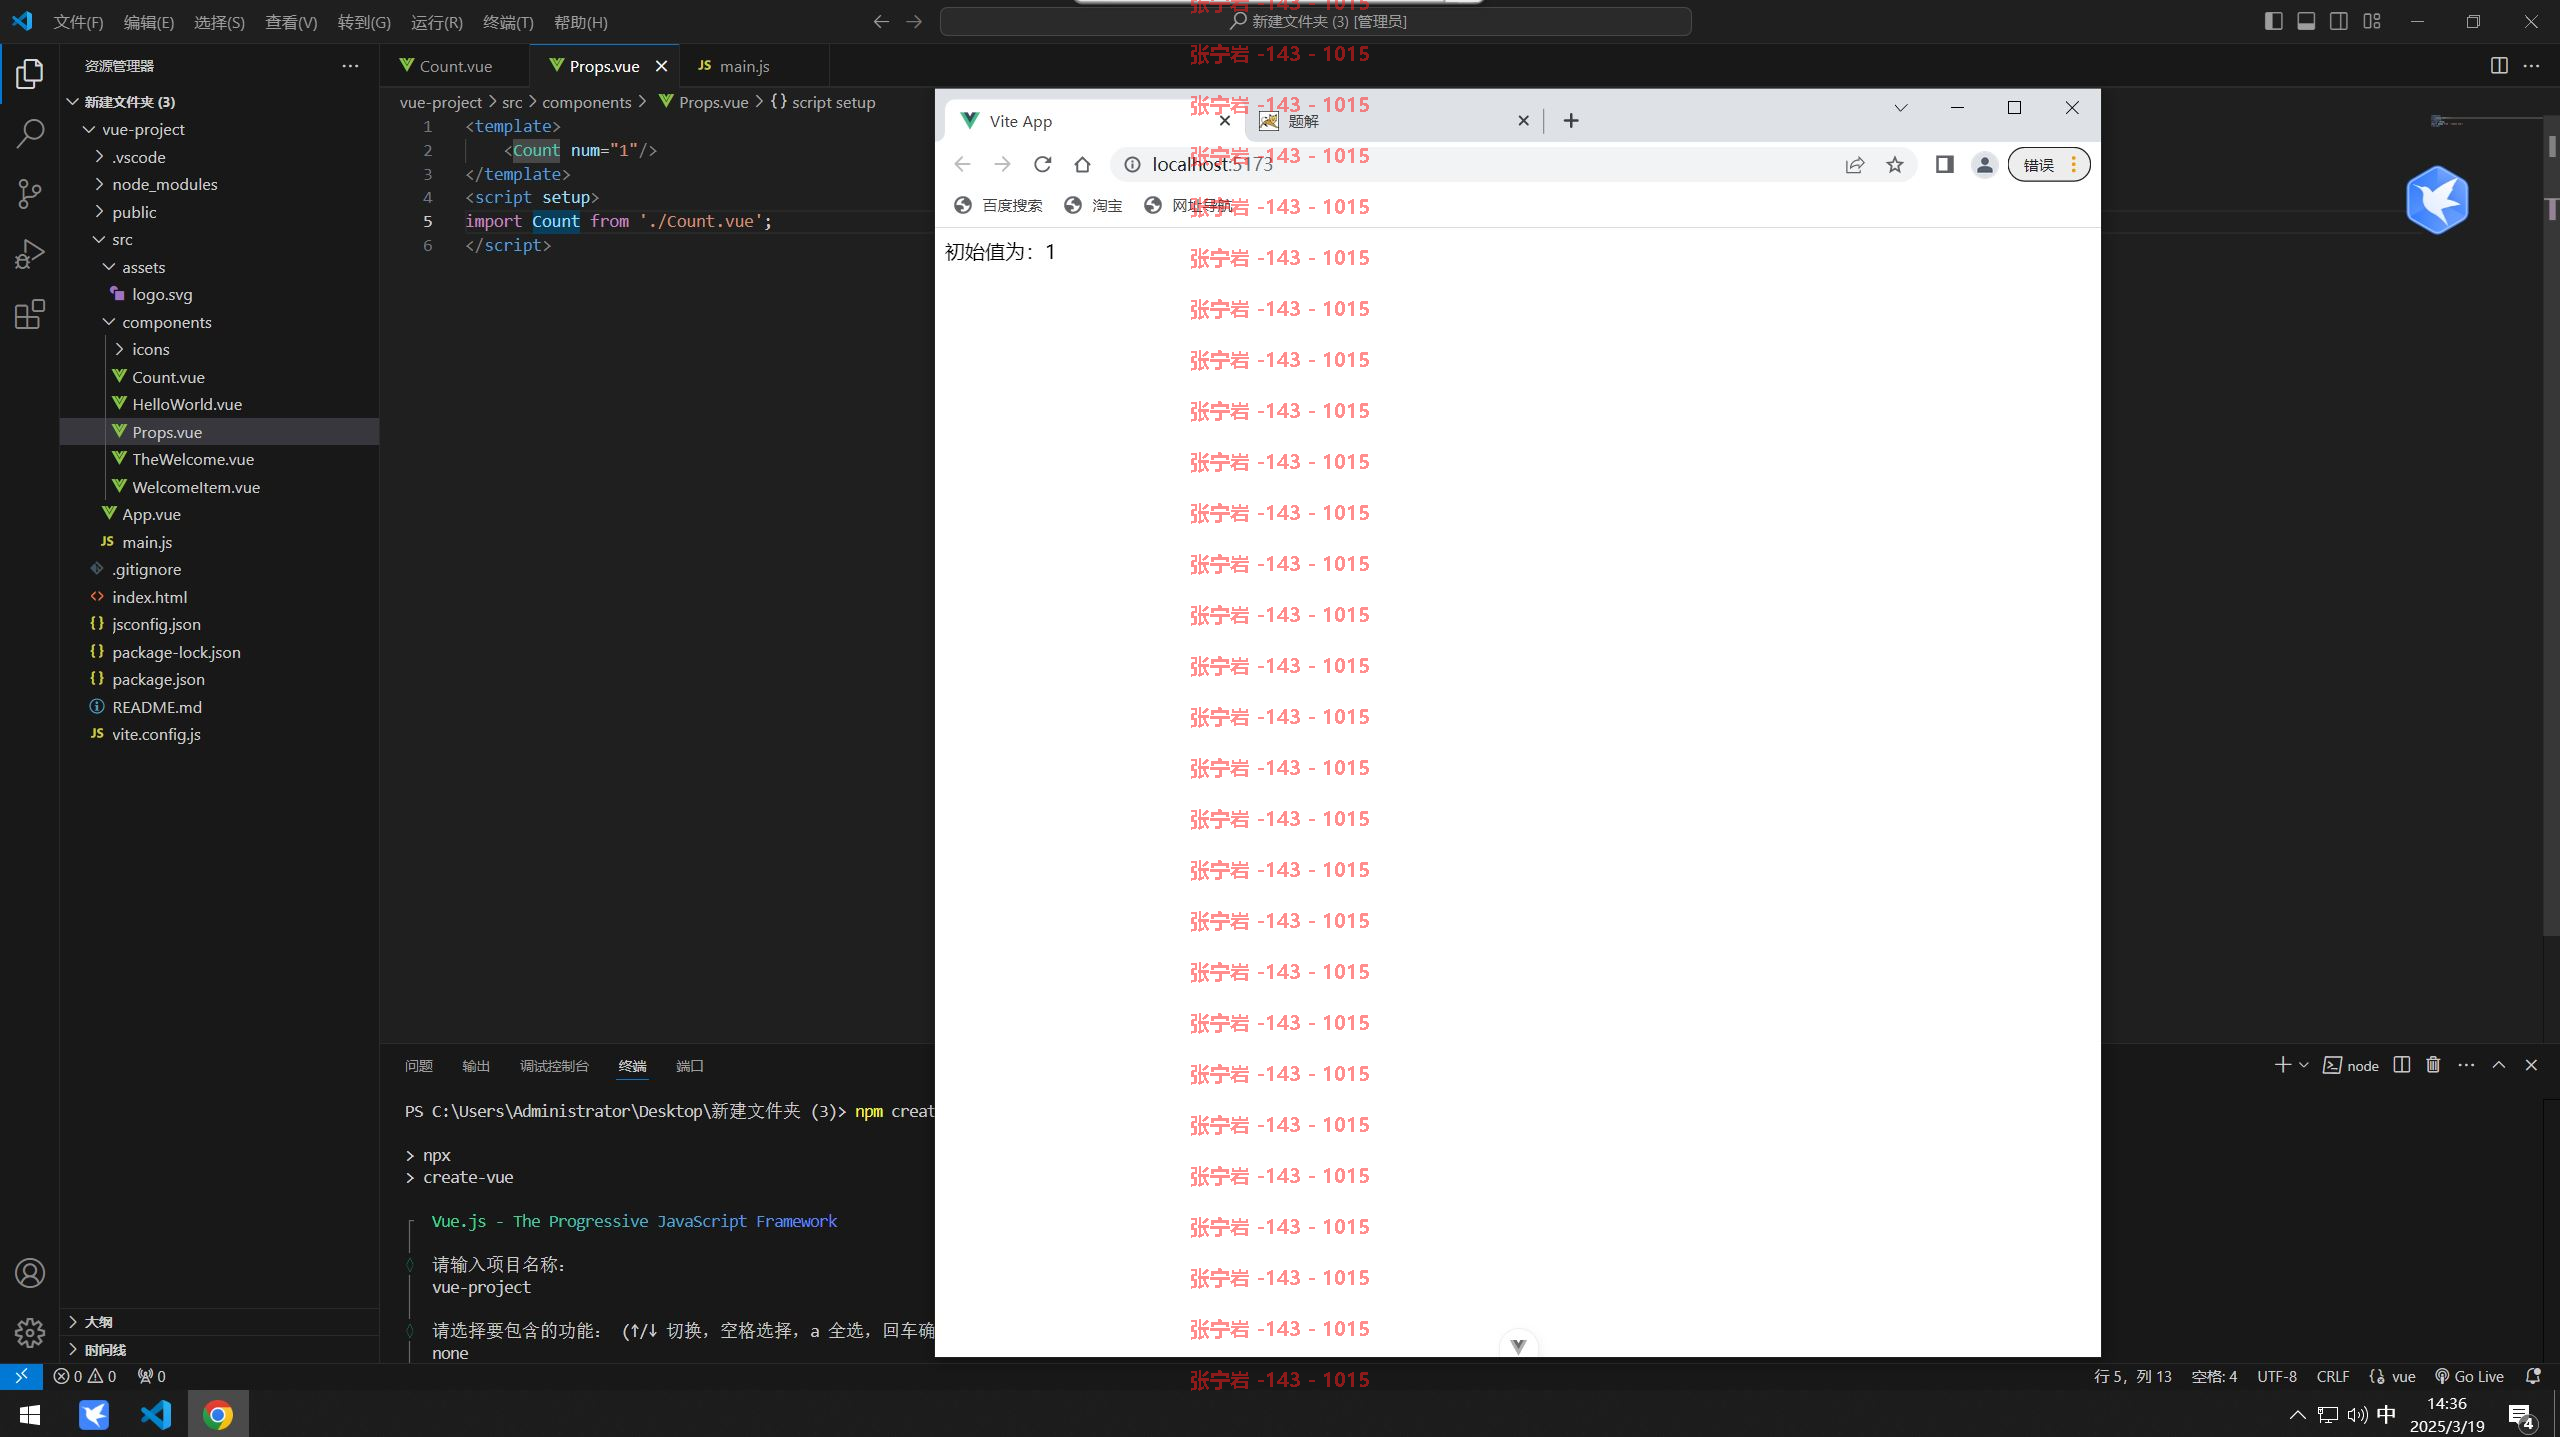Click go back arrow in VS Code title bar

pyautogui.click(x=881, y=21)
